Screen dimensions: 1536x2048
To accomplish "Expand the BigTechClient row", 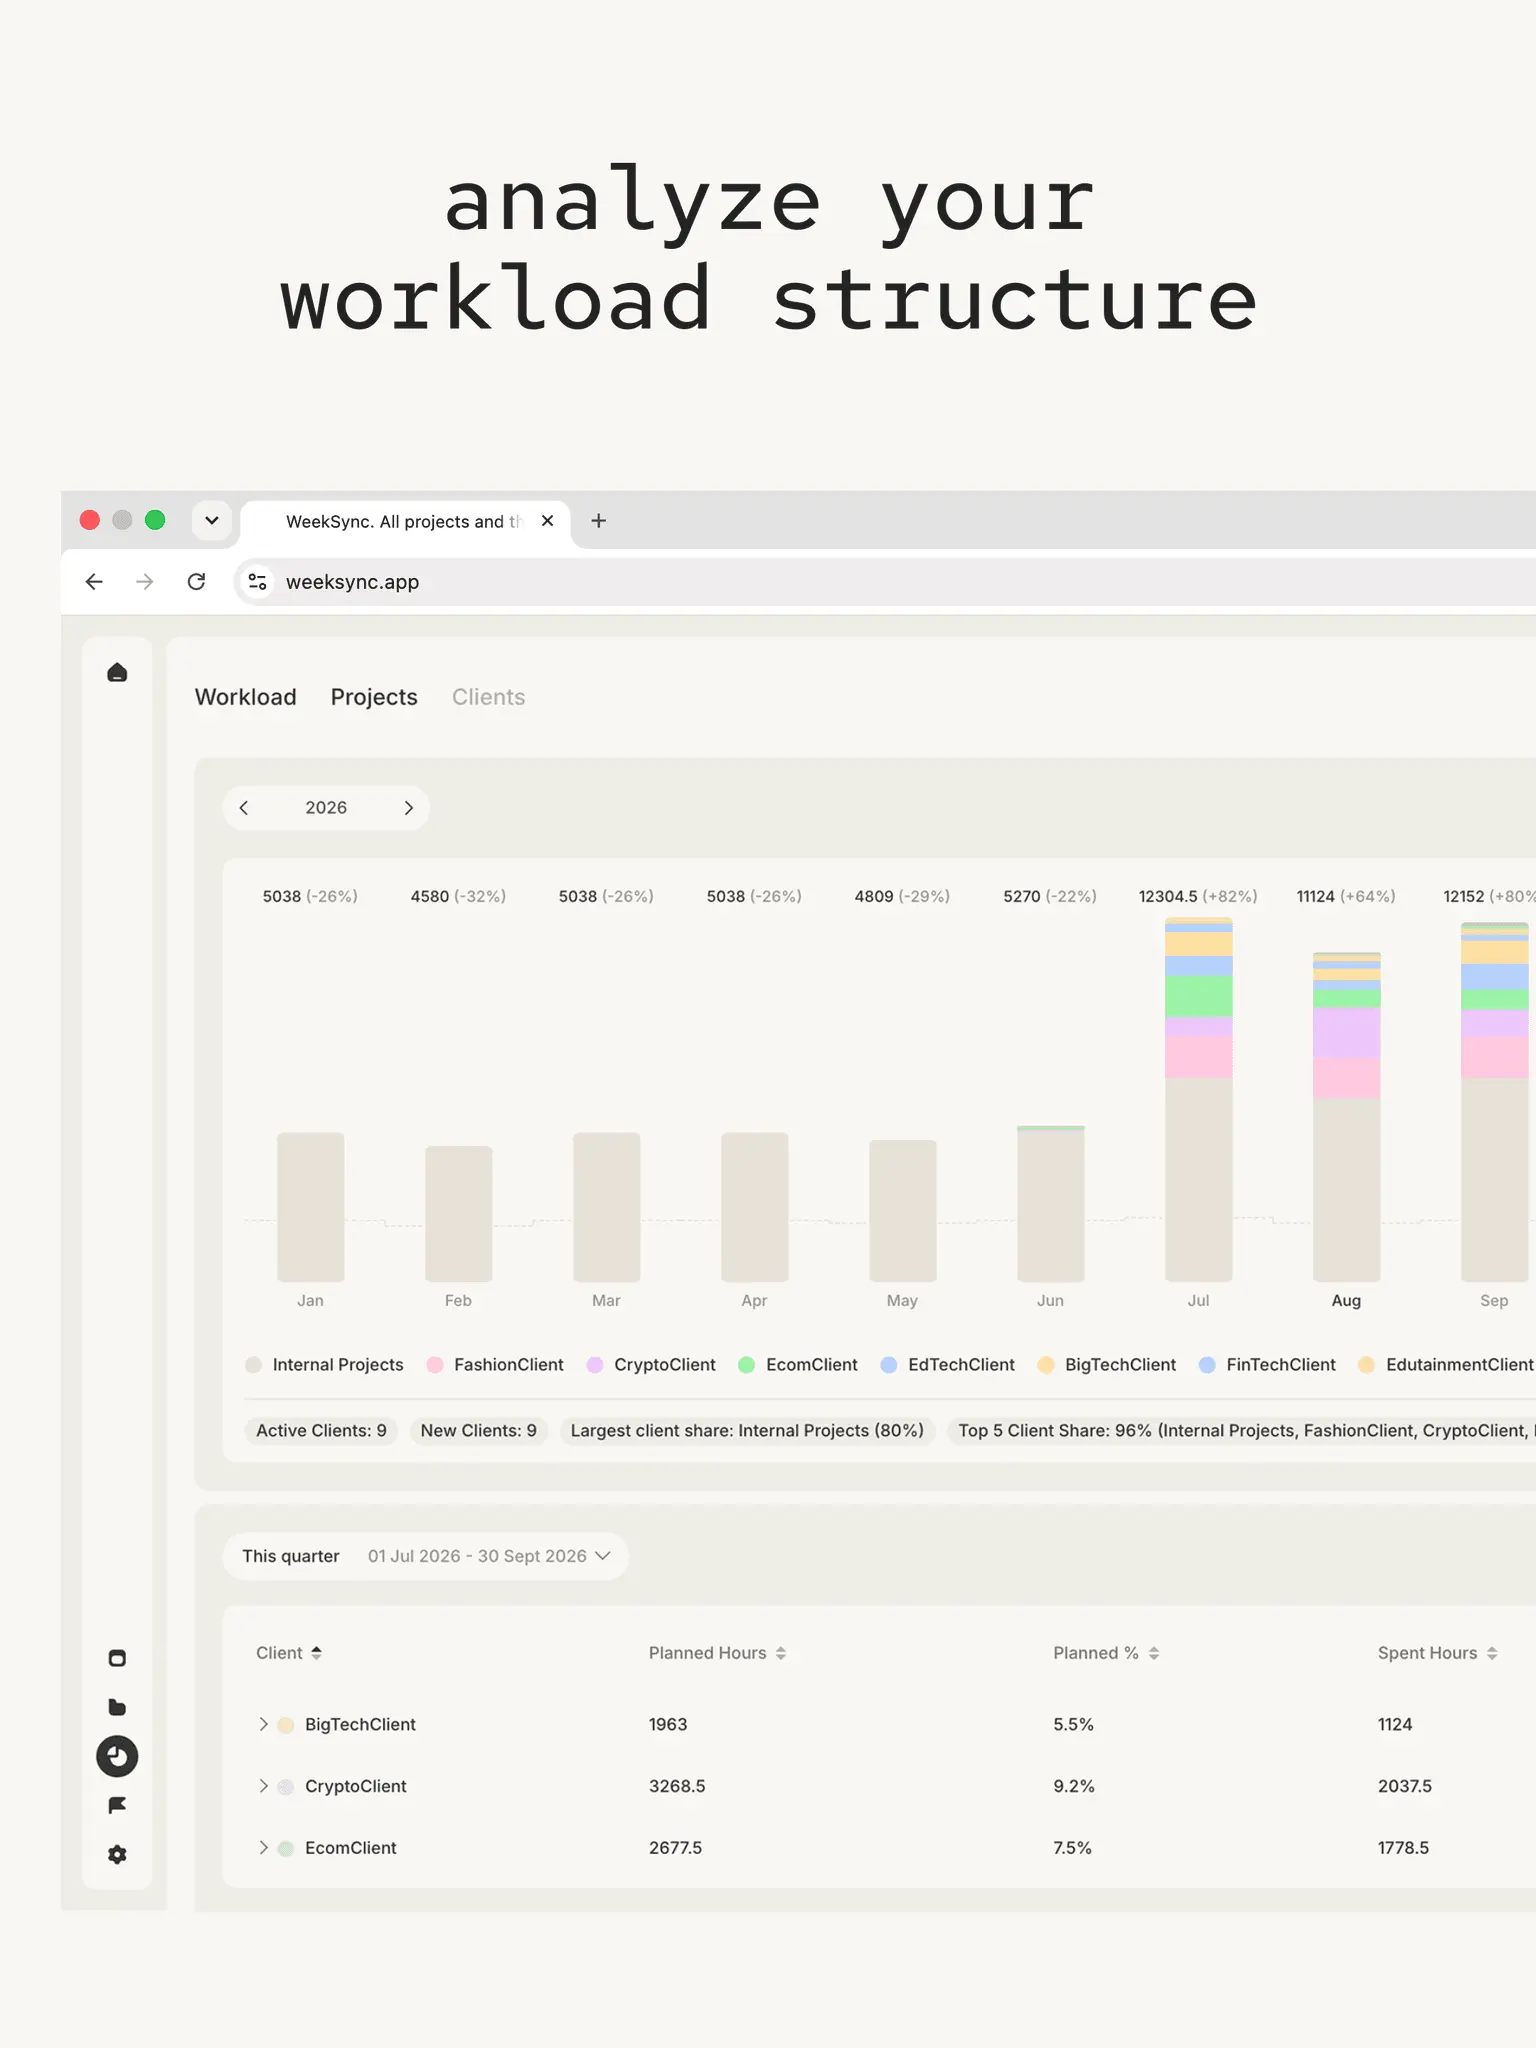I will [263, 1724].
